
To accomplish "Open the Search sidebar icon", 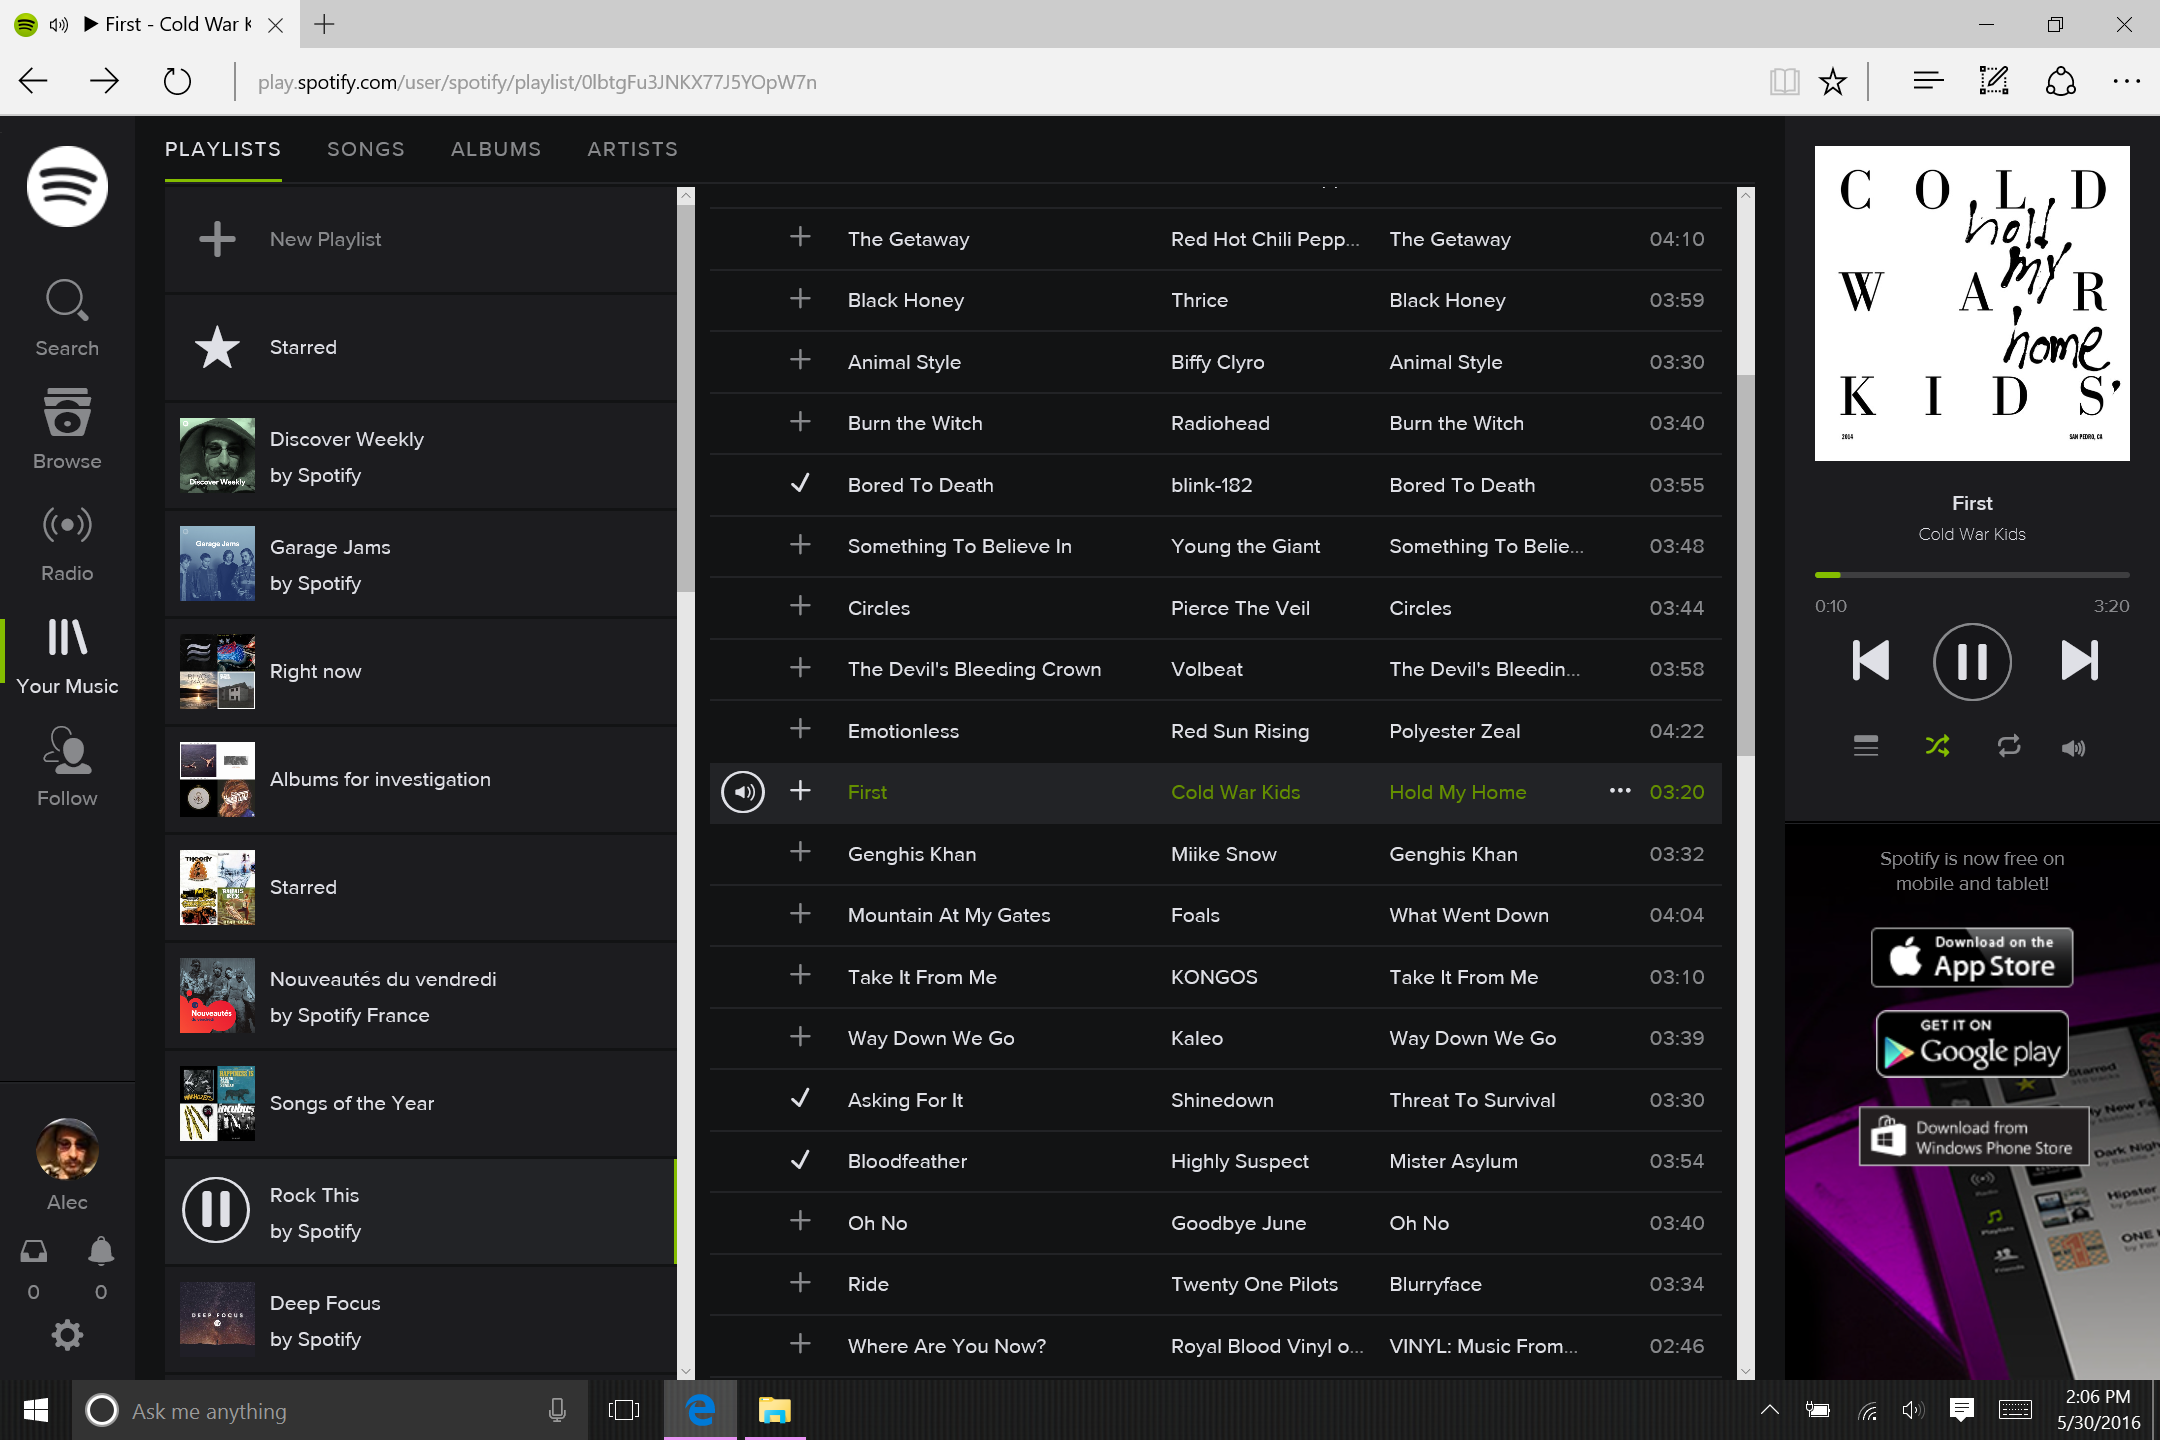I will pyautogui.click(x=67, y=317).
